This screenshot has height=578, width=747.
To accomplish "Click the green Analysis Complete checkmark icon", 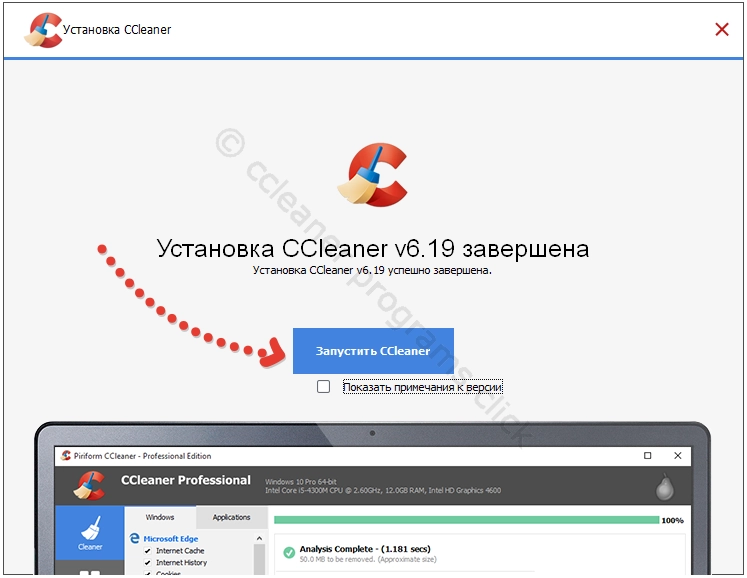I will [x=288, y=551].
